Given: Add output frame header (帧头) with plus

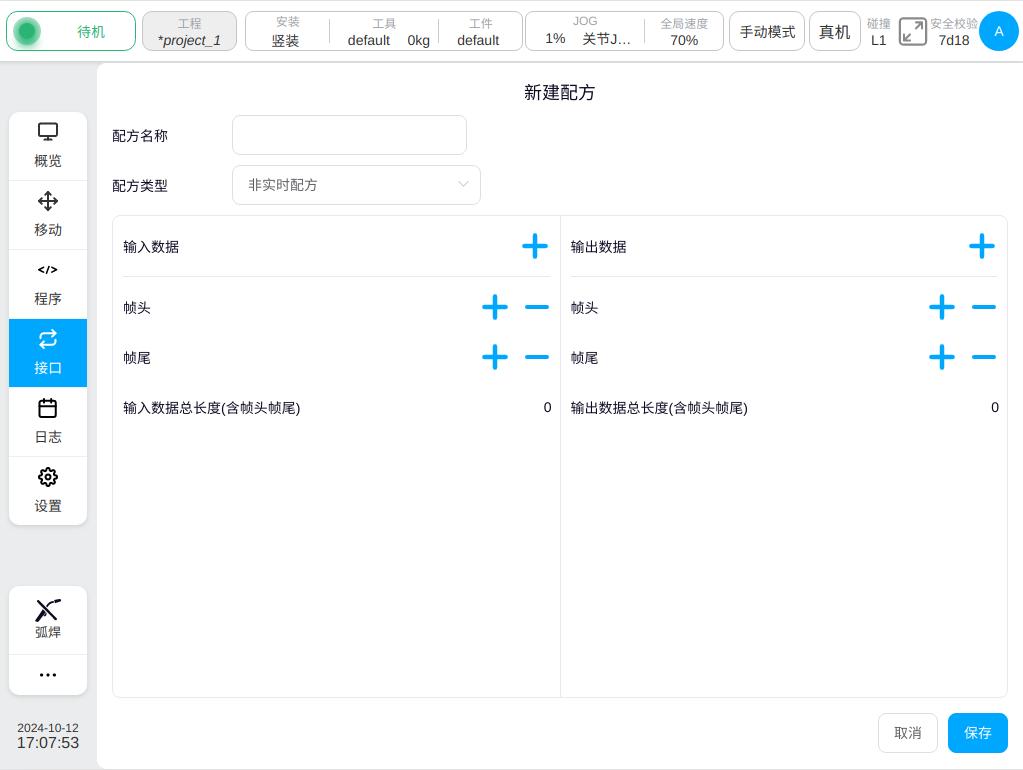Looking at the screenshot, I should 941,307.
